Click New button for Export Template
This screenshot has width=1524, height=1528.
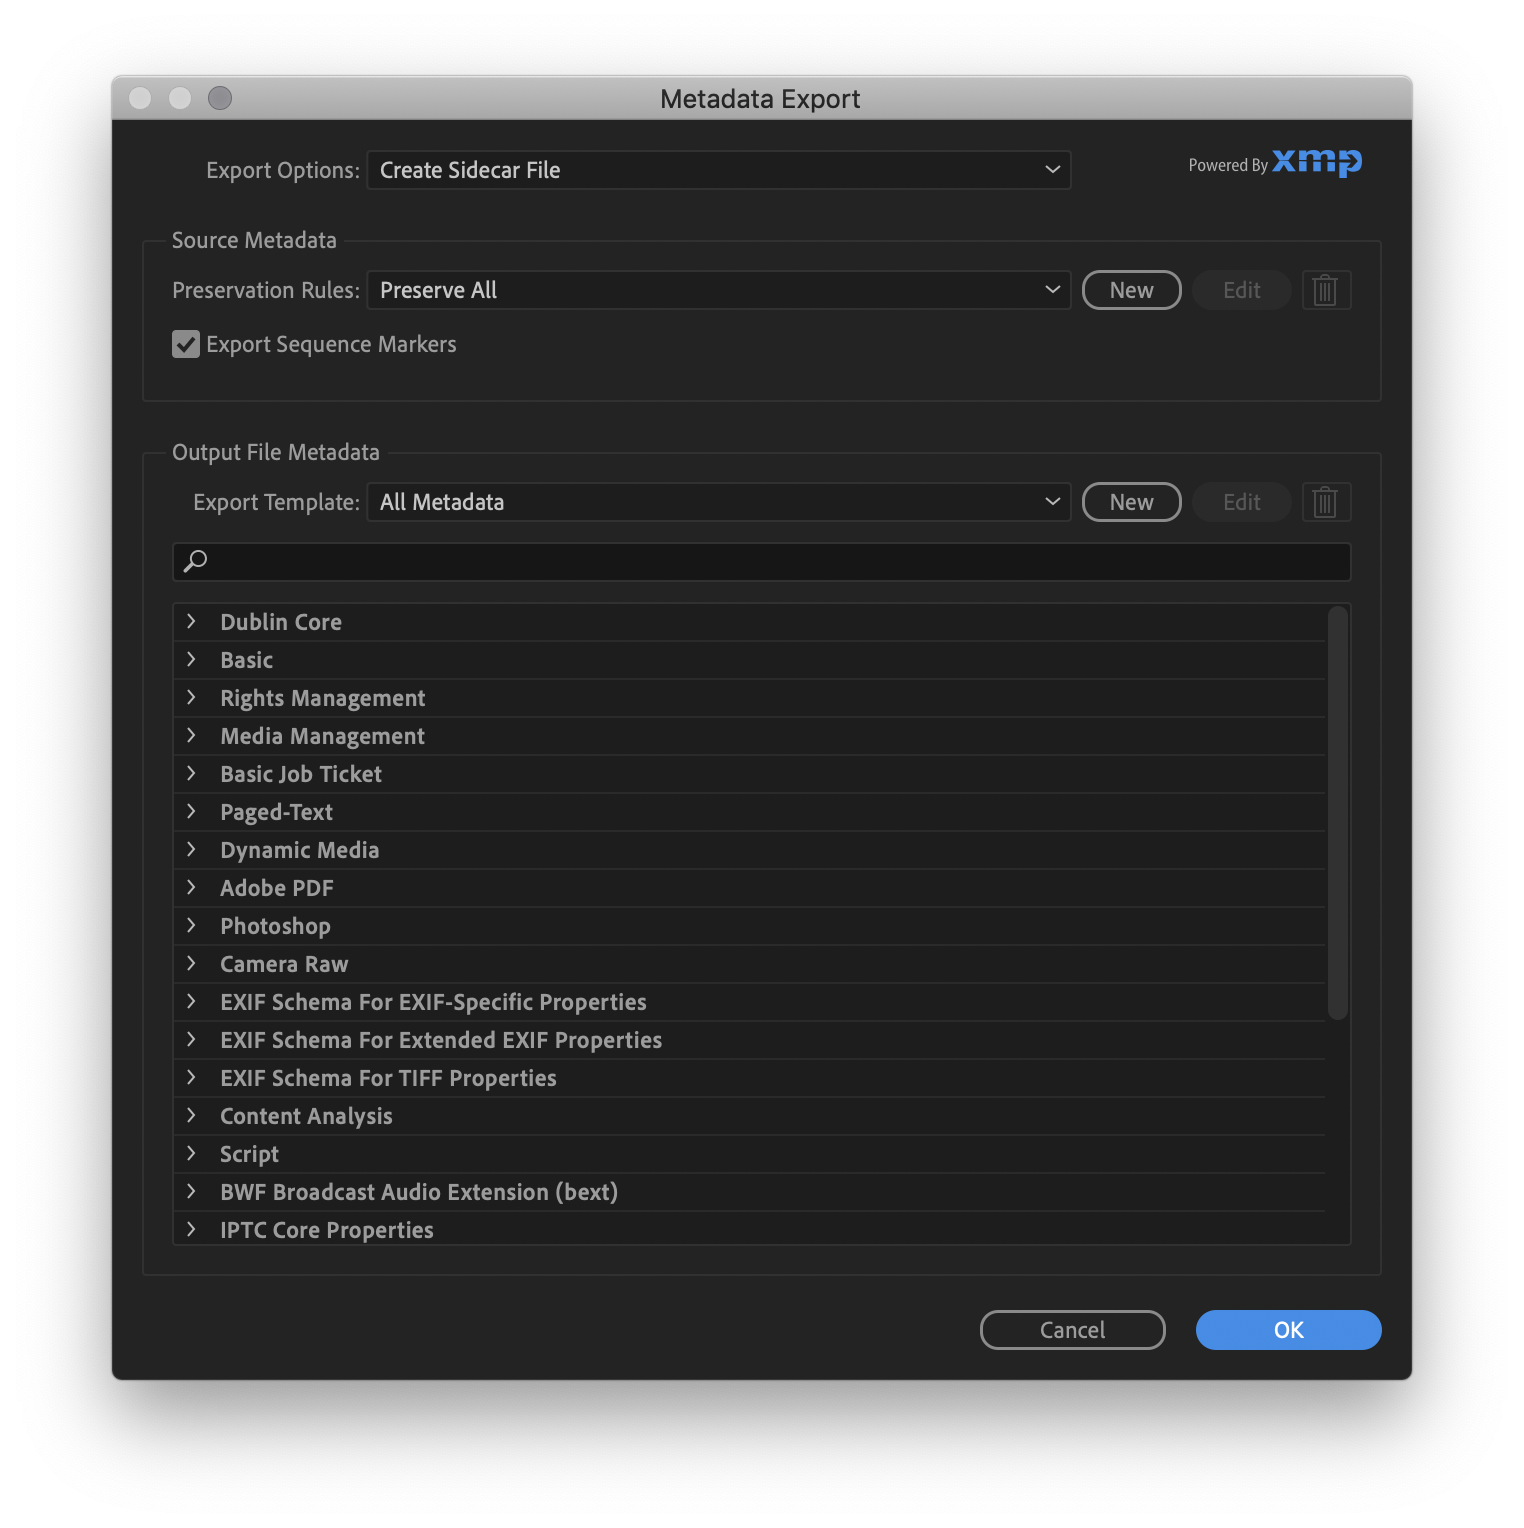1131,502
